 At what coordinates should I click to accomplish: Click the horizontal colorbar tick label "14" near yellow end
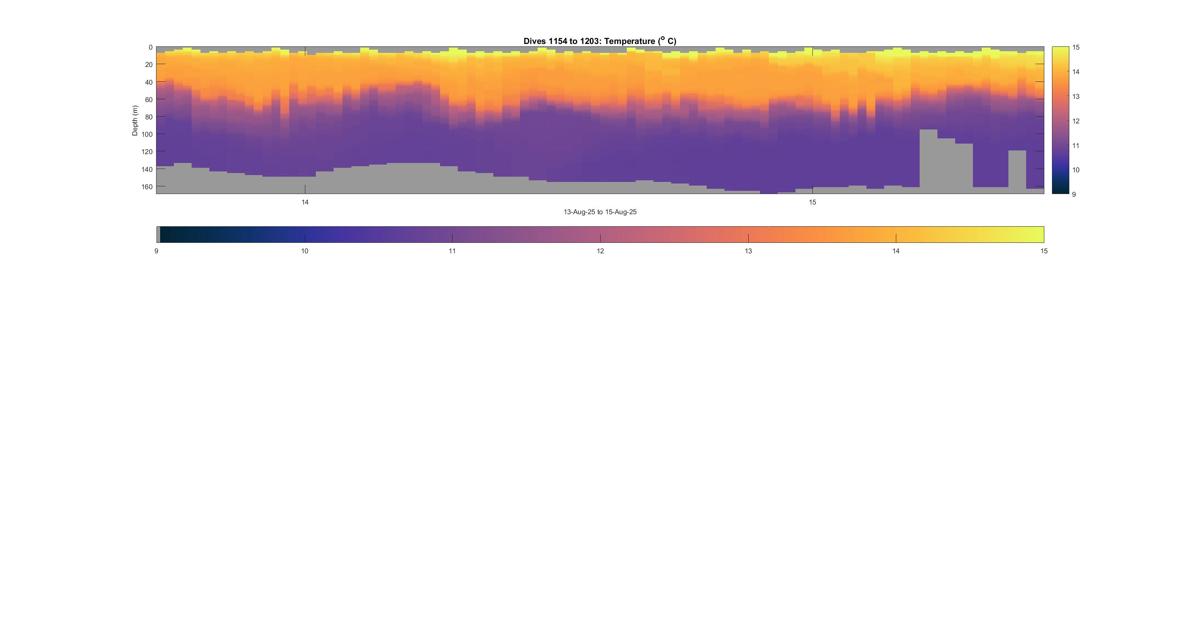(x=896, y=251)
